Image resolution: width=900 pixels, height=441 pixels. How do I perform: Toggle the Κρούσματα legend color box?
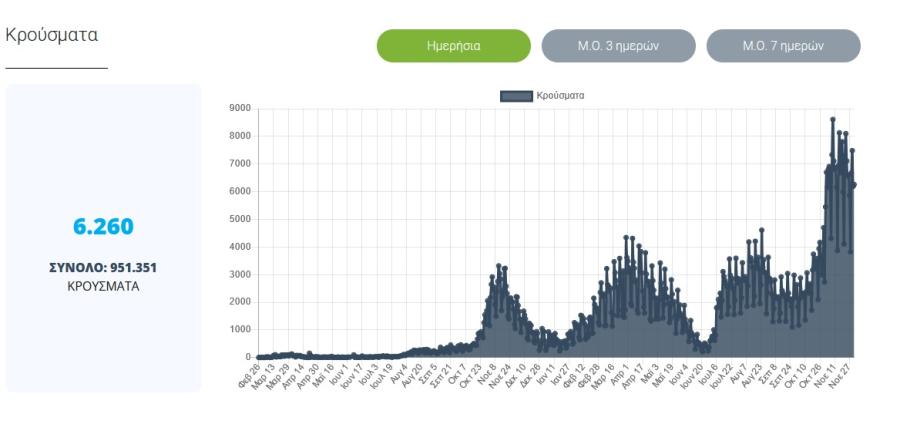pos(516,96)
